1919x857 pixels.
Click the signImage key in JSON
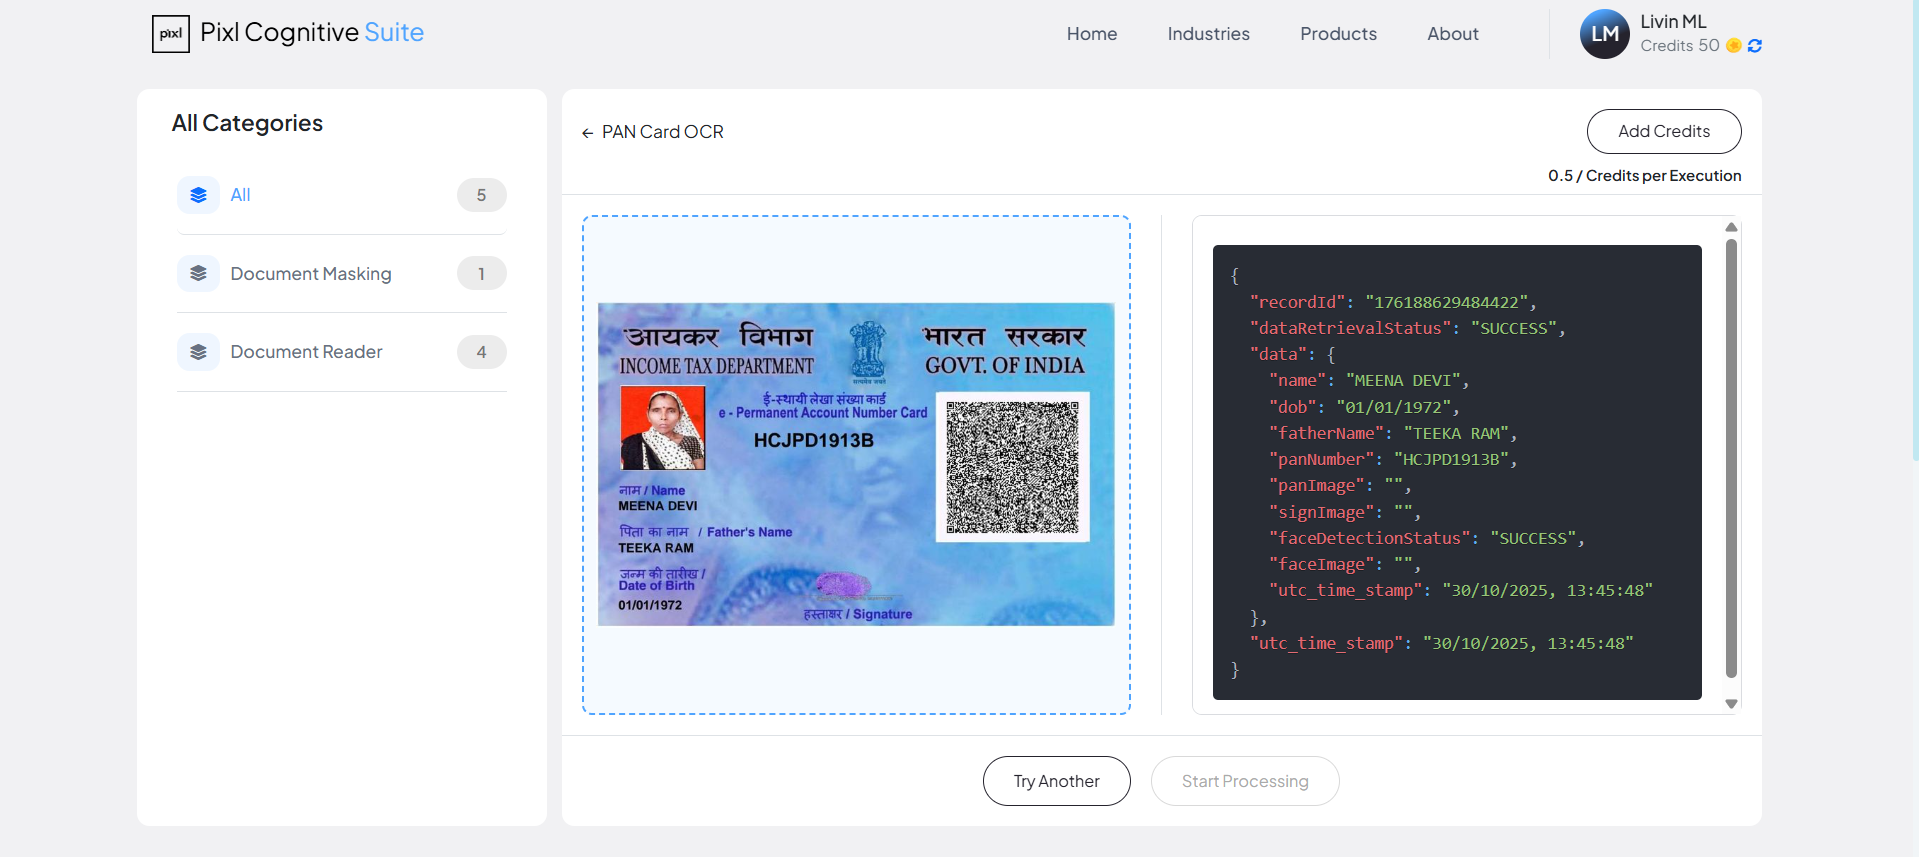pyautogui.click(x=1322, y=512)
